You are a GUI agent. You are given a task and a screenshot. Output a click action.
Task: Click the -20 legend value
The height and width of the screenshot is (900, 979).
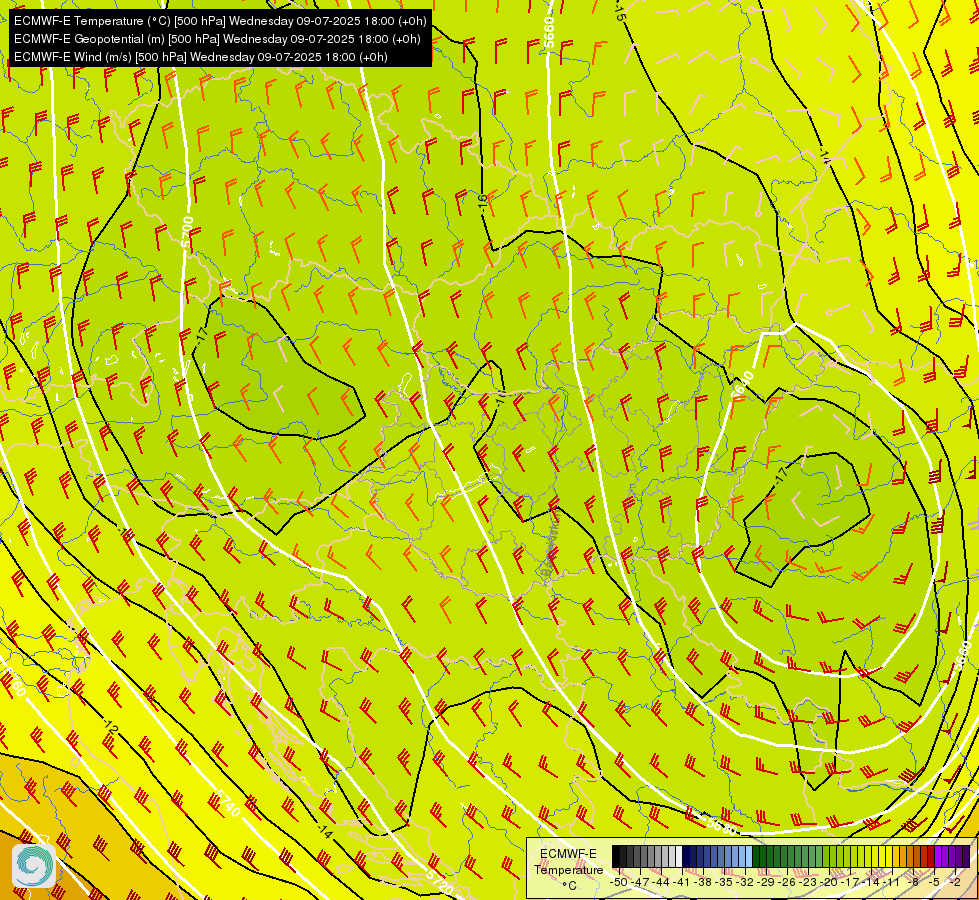(x=829, y=882)
